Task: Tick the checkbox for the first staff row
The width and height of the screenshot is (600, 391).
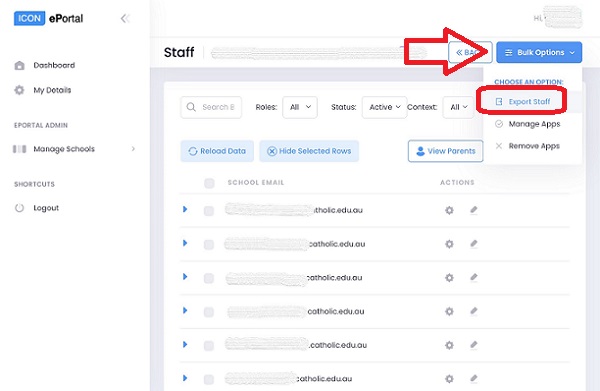Action: [x=209, y=211]
